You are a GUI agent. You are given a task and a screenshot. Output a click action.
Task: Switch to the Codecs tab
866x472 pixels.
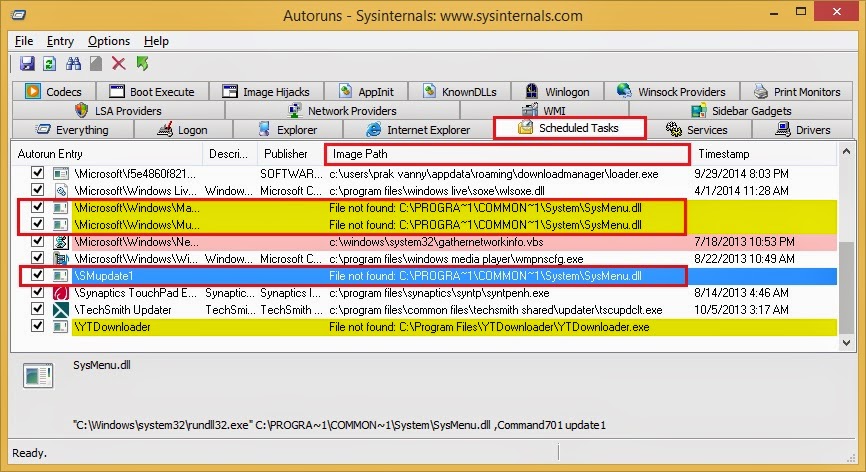[53, 92]
